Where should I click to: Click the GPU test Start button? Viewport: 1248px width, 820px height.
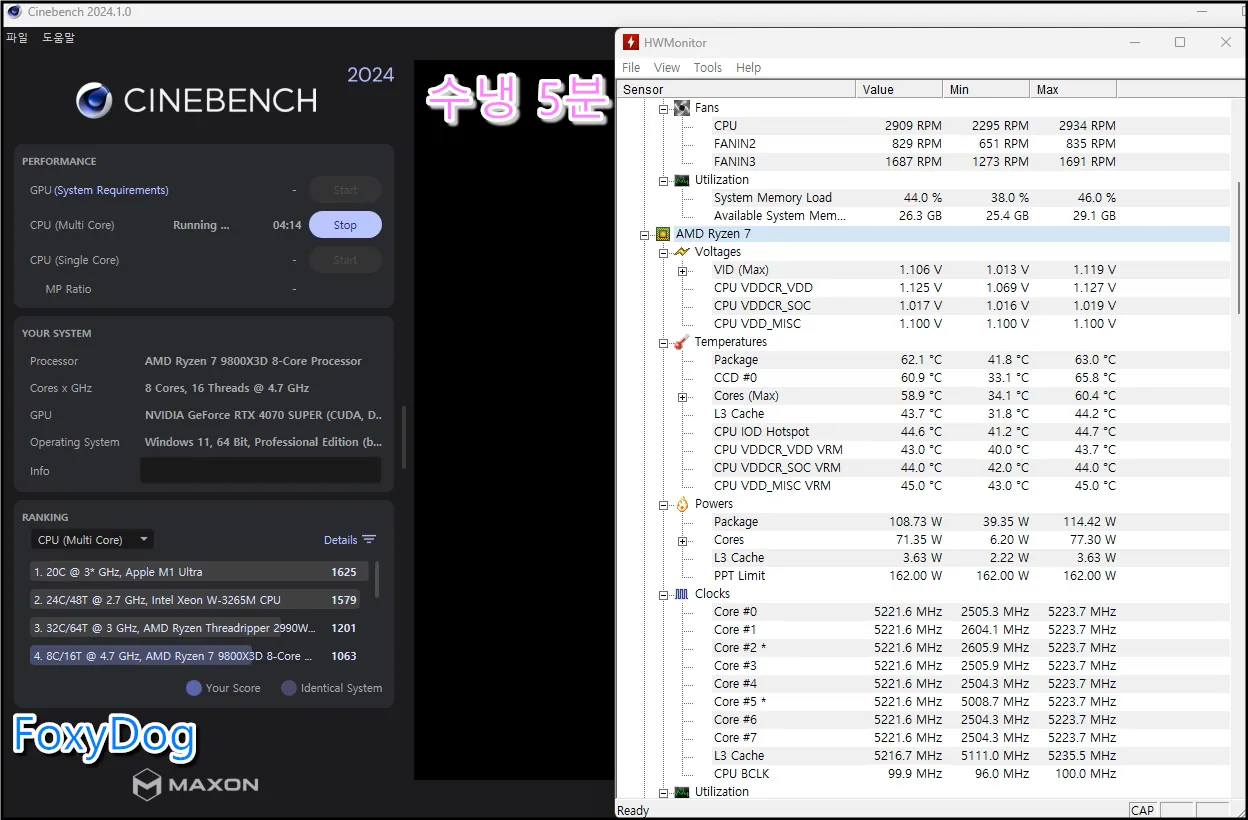345,190
